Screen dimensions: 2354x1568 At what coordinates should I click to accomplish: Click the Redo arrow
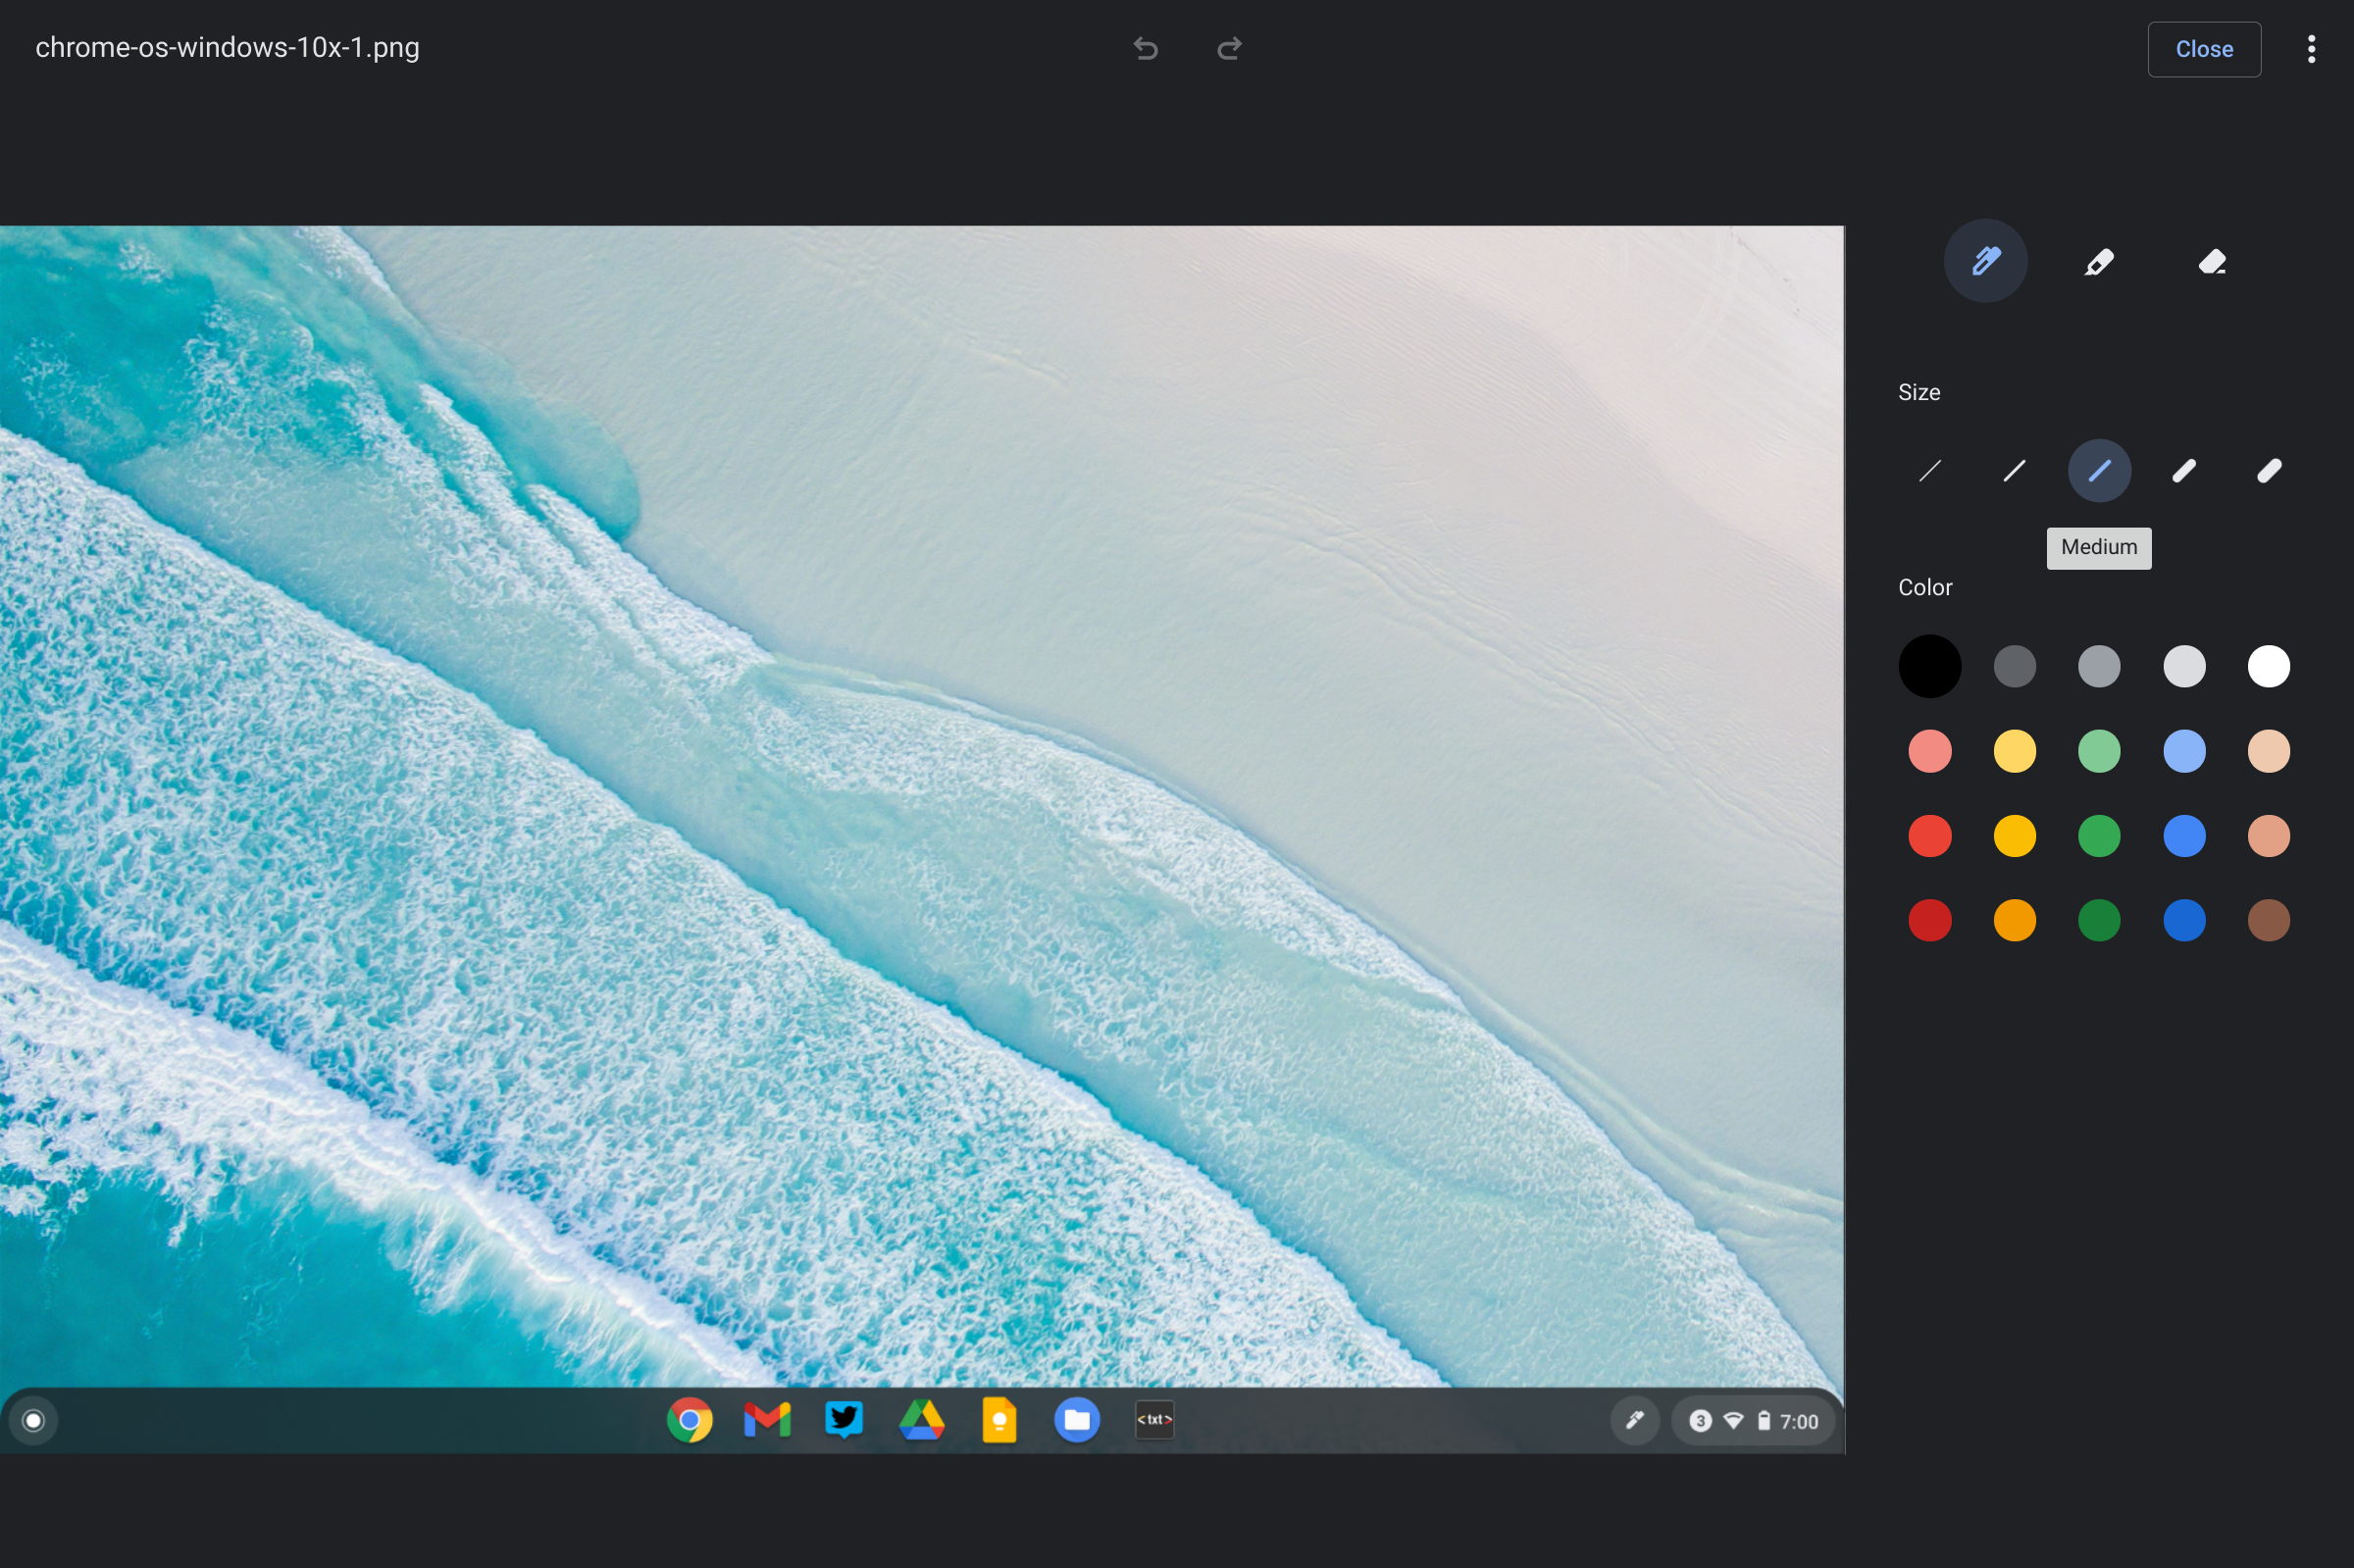1228,48
